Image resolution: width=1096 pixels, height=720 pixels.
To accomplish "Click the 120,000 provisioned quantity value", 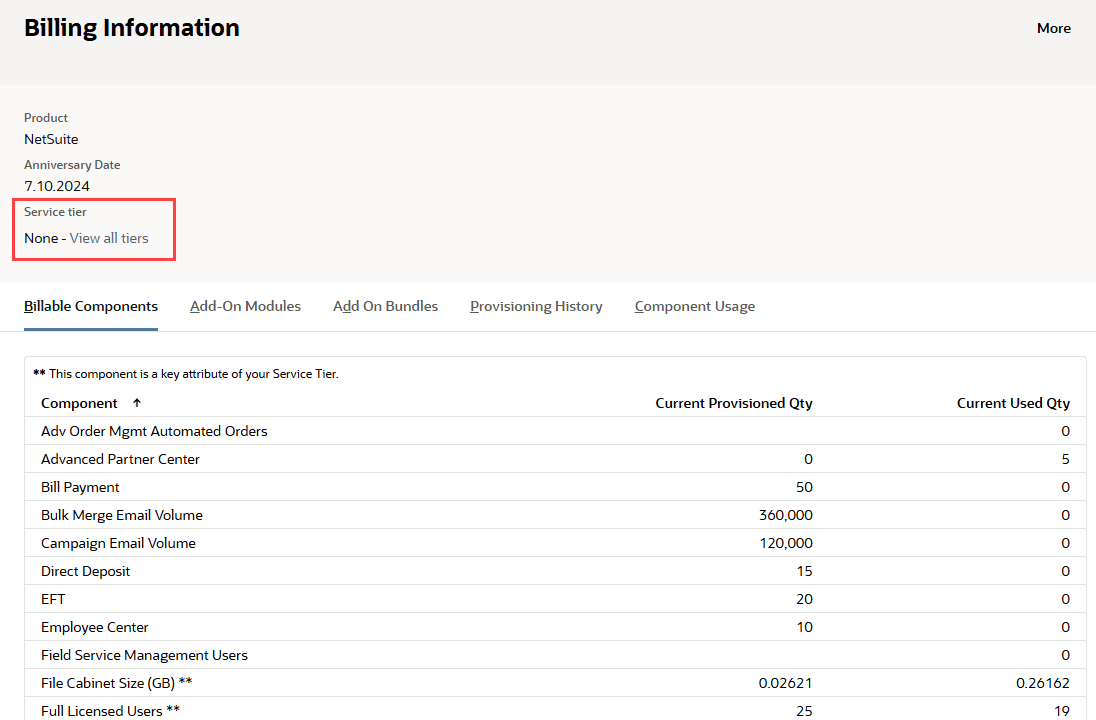I will [786, 543].
